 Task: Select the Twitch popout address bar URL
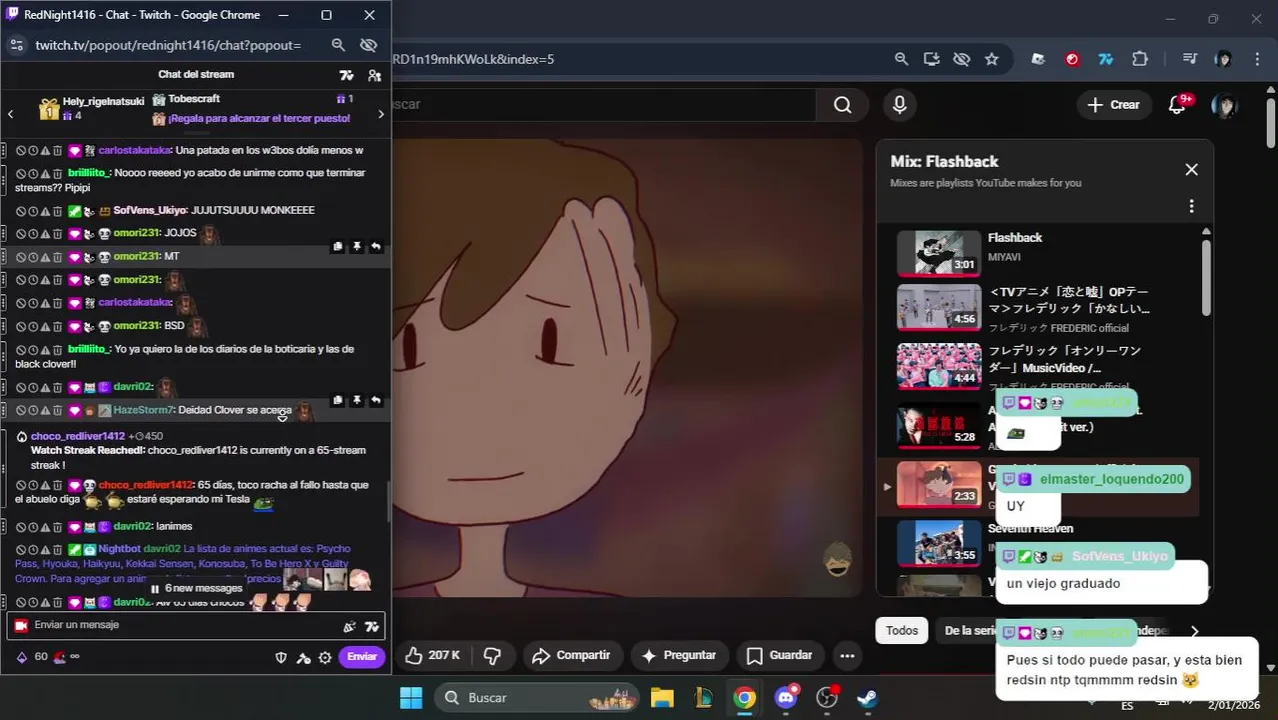coord(168,45)
